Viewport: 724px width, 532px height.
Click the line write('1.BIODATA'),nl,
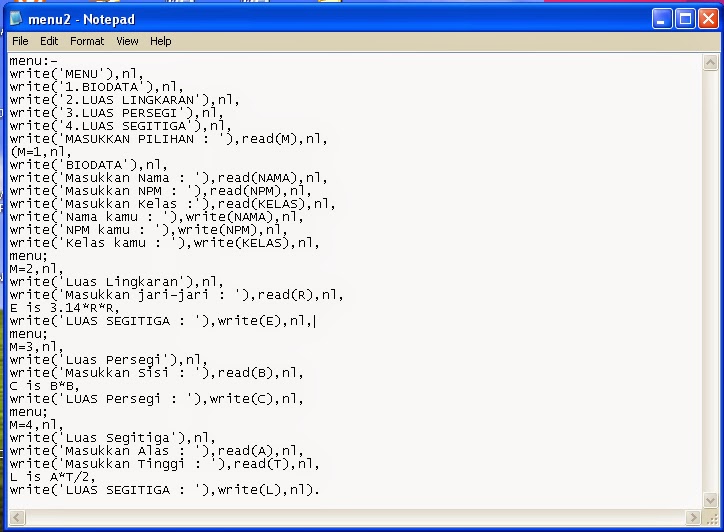[x=96, y=87]
